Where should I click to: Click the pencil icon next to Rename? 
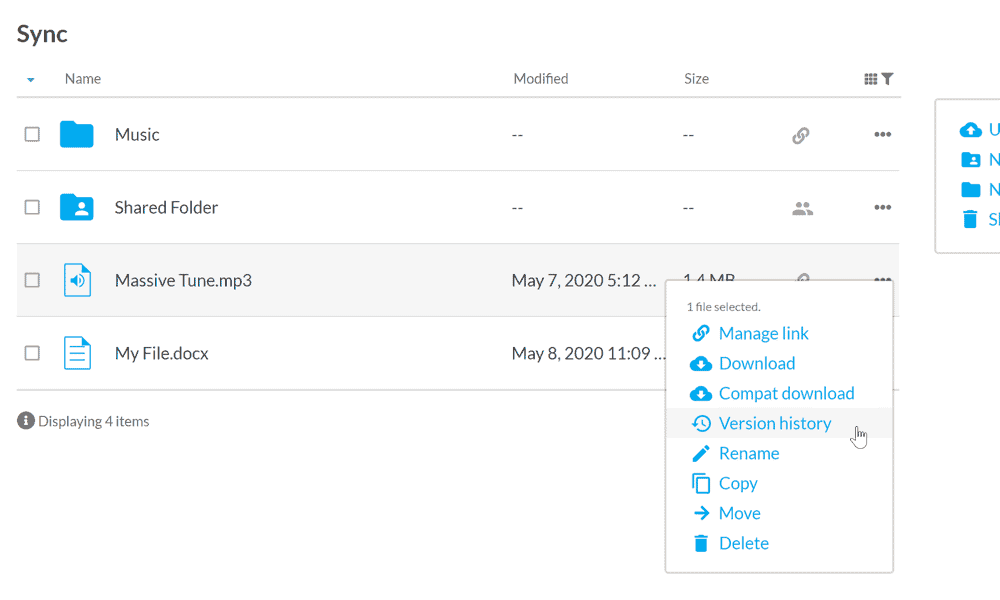(701, 453)
